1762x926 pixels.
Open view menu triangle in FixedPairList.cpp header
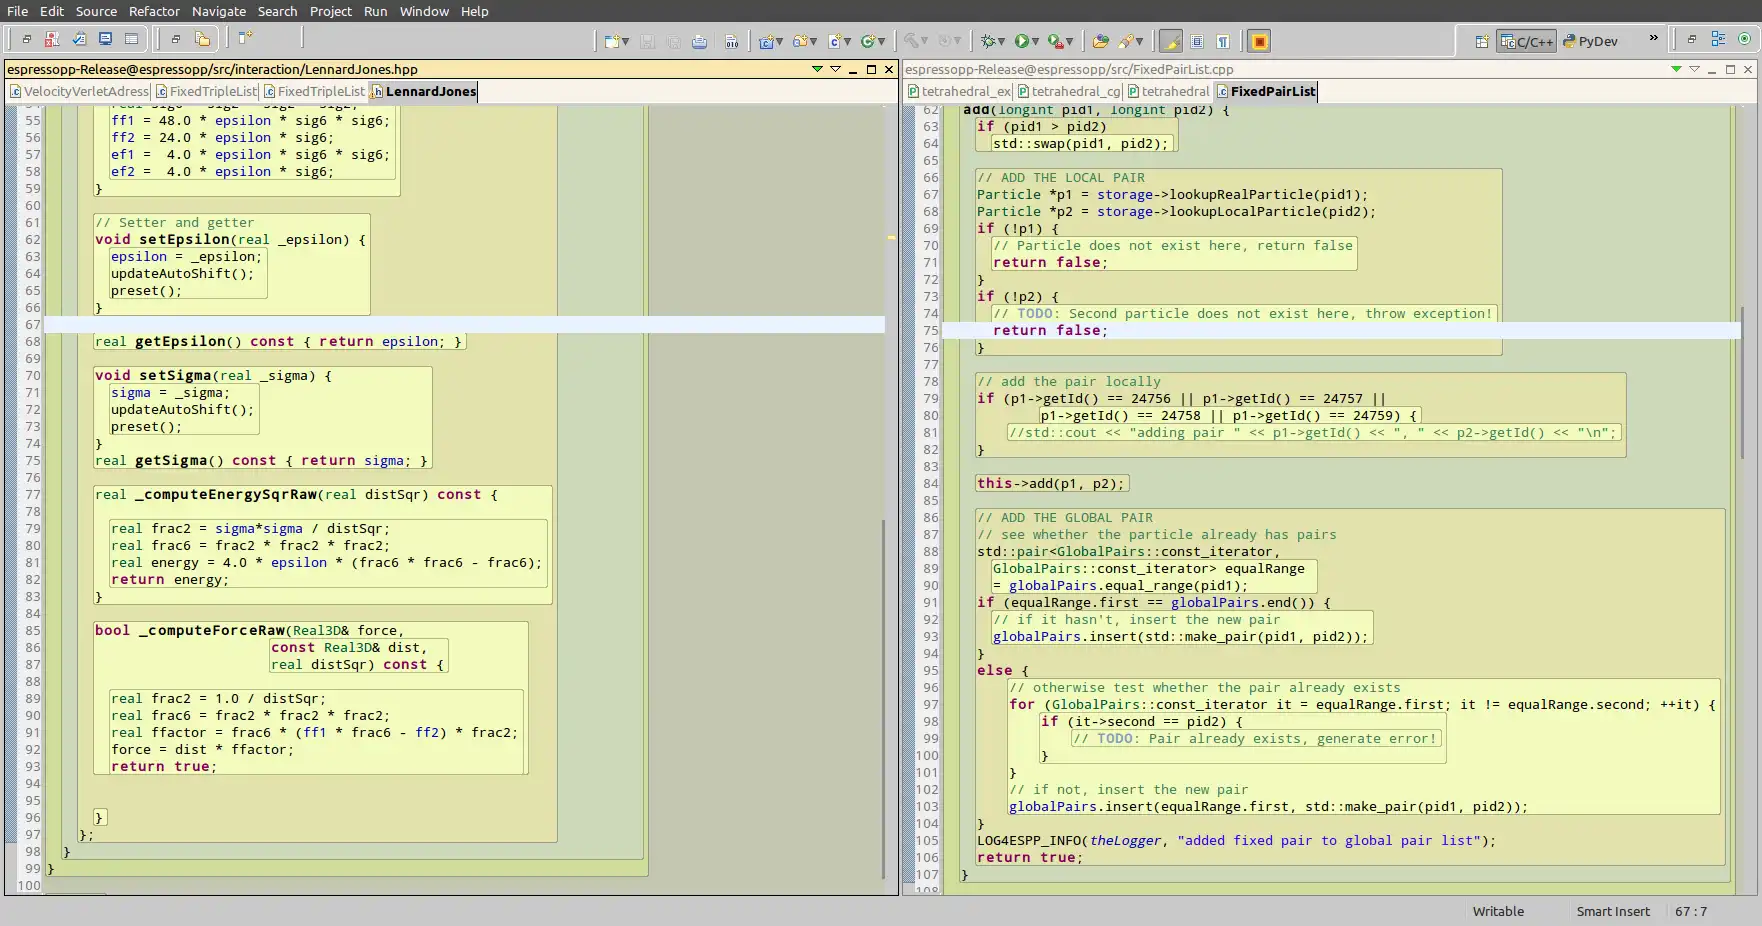tap(1694, 69)
